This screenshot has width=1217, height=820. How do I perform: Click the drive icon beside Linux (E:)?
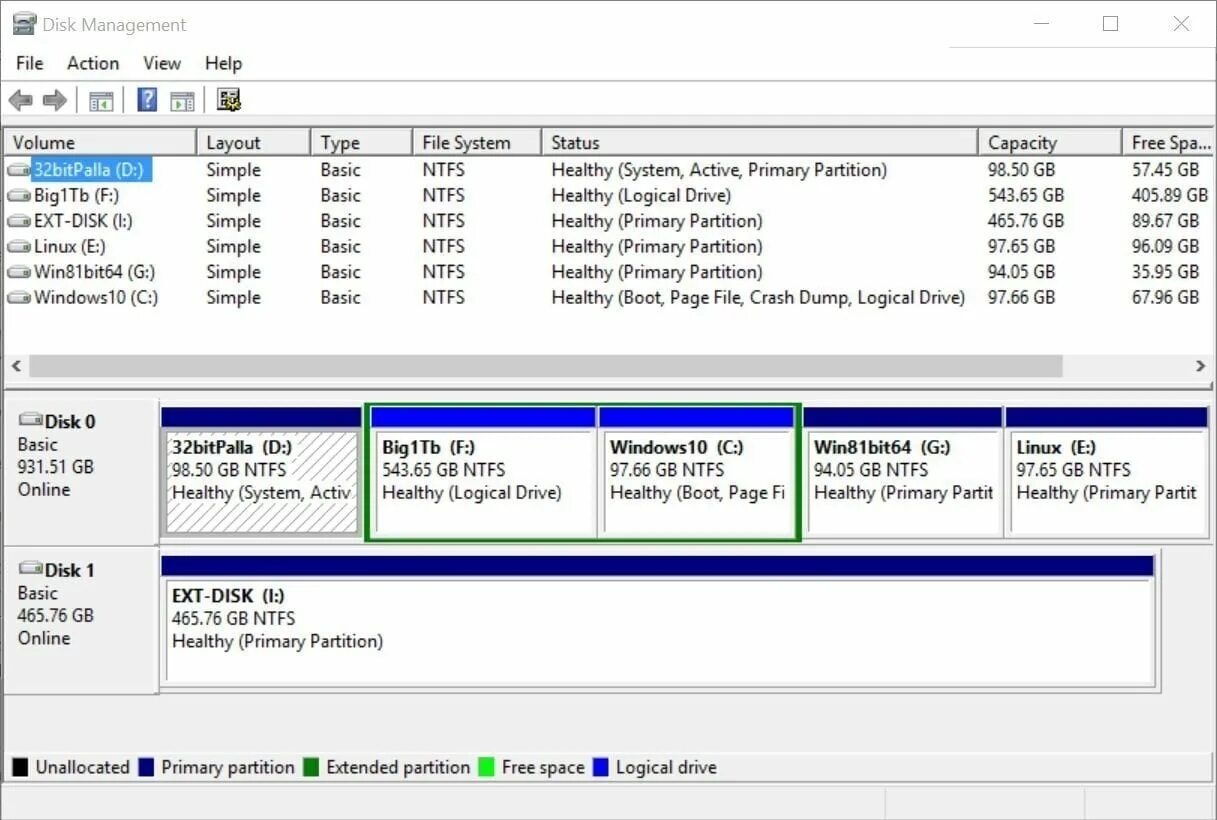19,246
